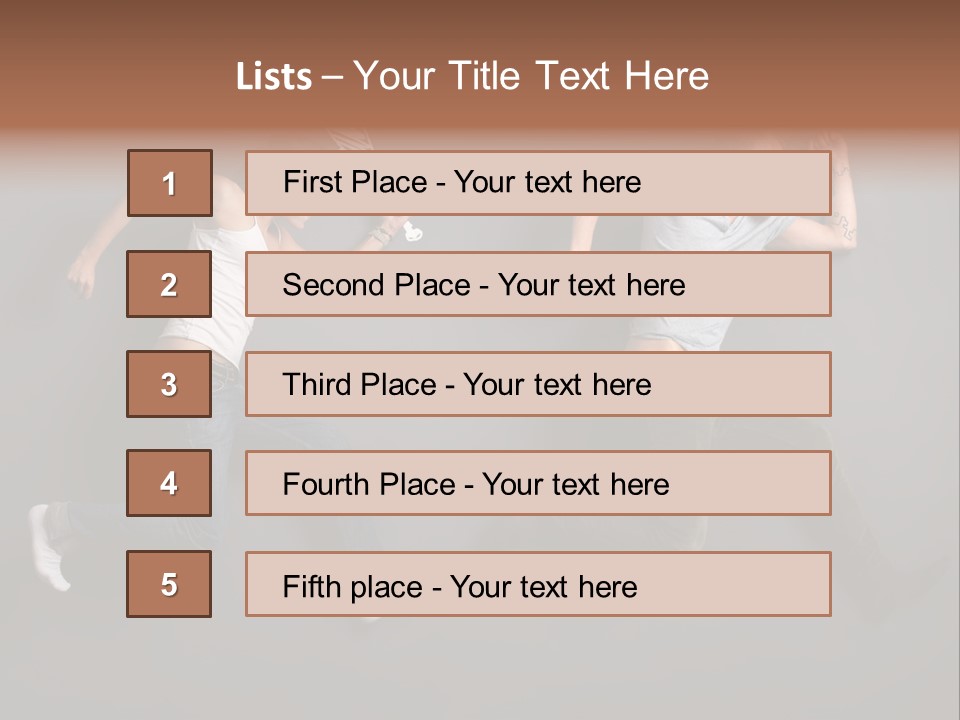Click the dancer's white tank top
The width and height of the screenshot is (960, 720).
coord(228,238)
